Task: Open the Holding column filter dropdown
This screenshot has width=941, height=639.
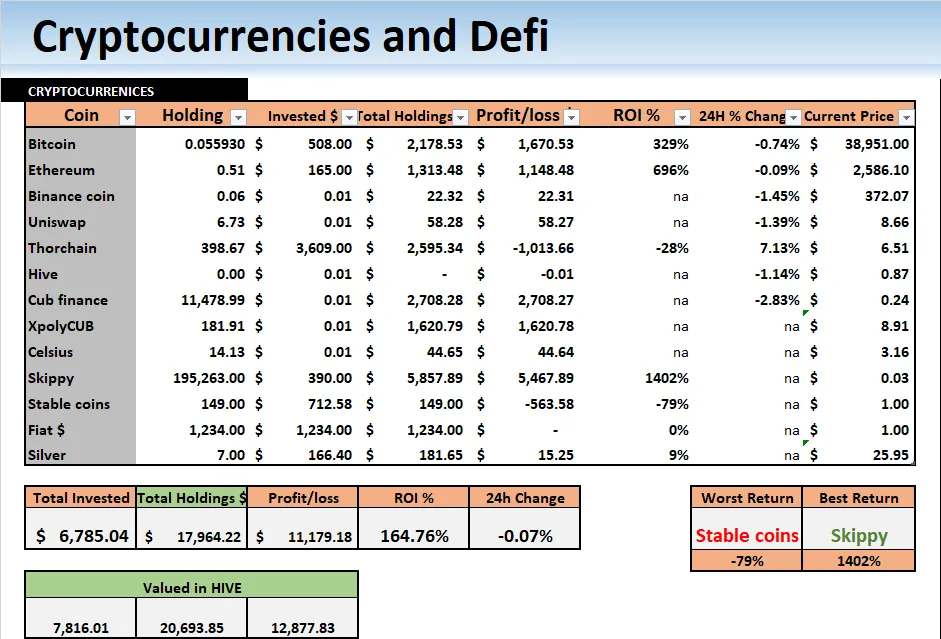Action: (x=238, y=118)
